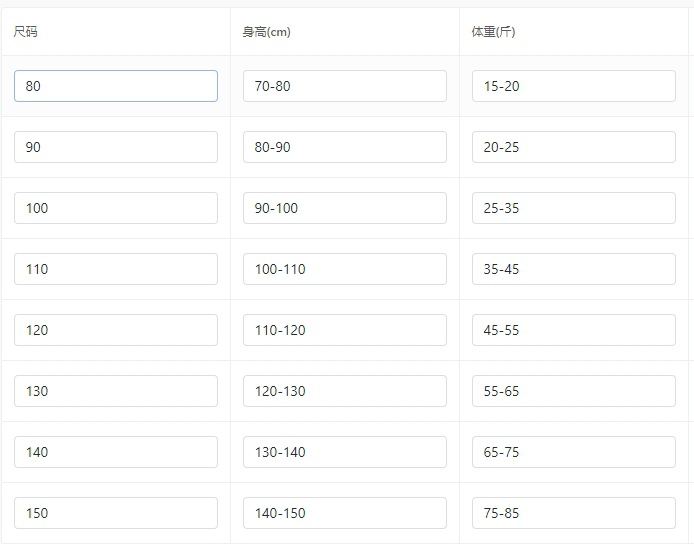Select the size input showing 140

click(115, 452)
